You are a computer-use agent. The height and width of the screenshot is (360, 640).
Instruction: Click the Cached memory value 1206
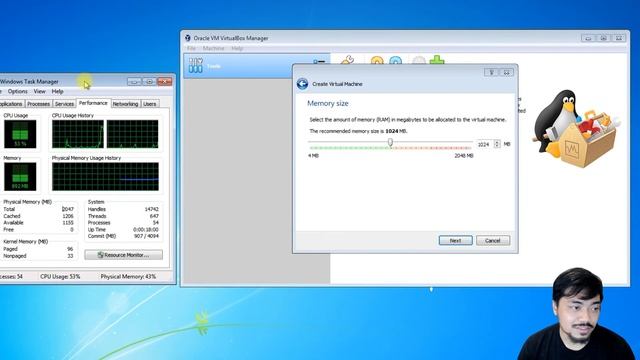[x=68, y=216]
